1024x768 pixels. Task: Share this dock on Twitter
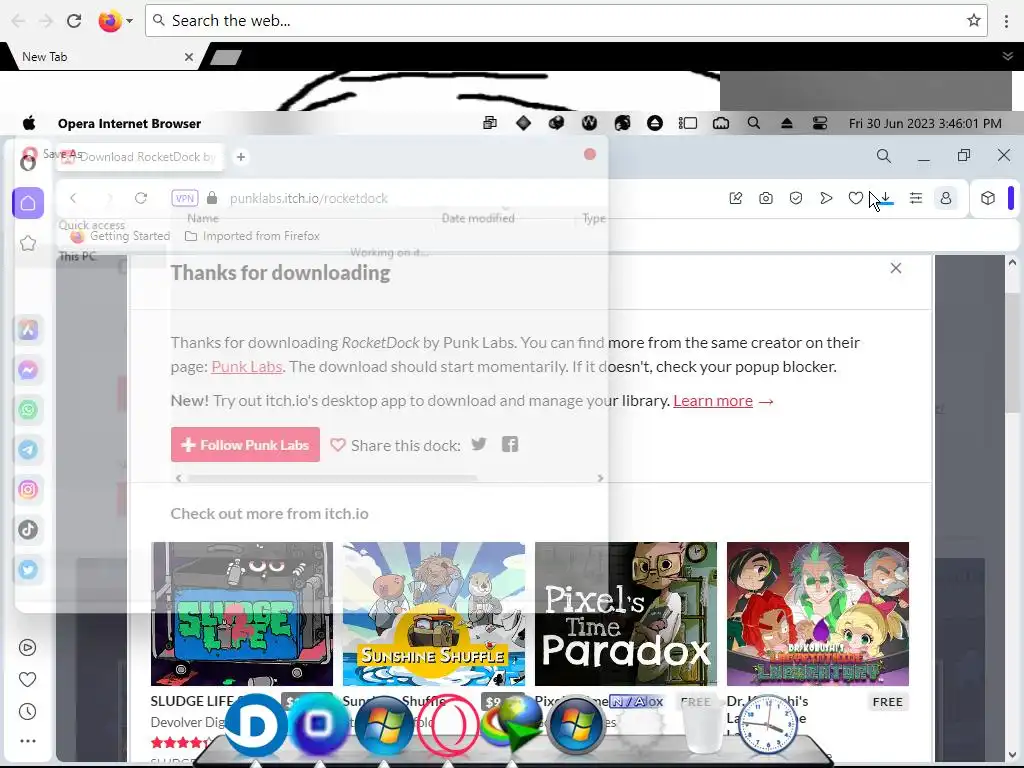479,444
